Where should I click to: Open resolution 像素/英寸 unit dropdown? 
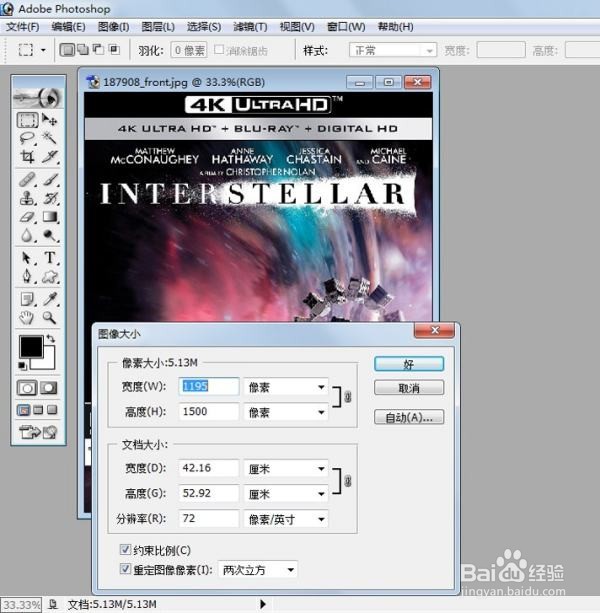286,519
